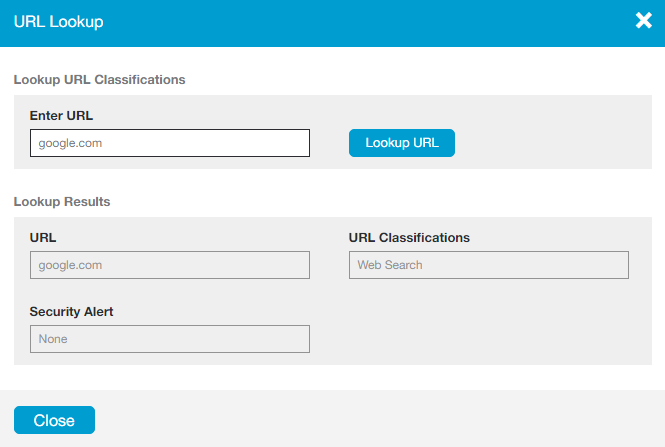Click the Security Alert field showing None

coord(170,339)
